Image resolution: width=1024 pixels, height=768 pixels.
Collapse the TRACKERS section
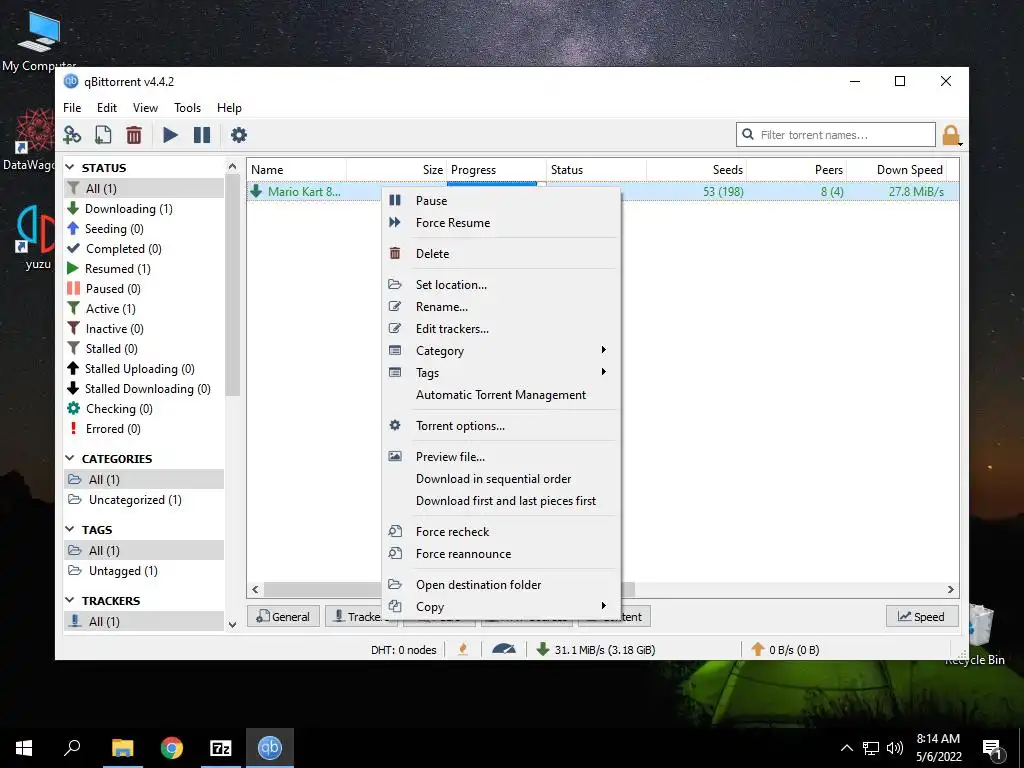pos(70,600)
